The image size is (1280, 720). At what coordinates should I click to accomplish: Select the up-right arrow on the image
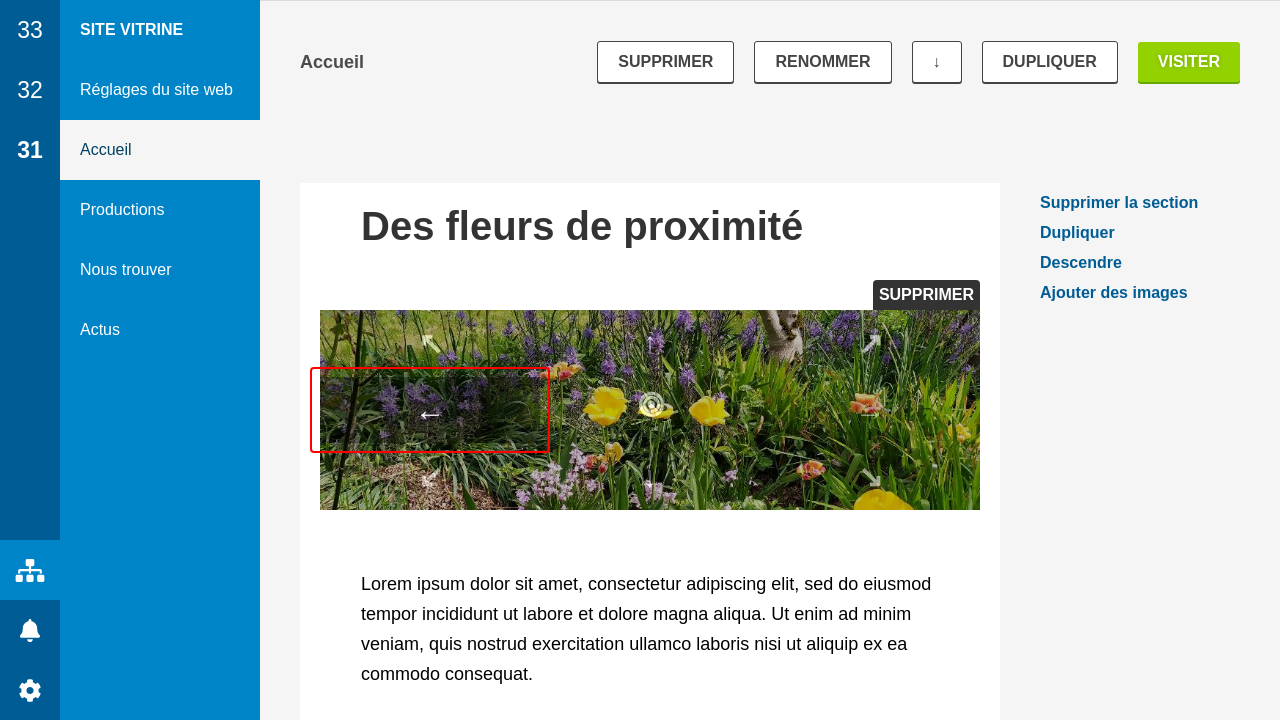pos(871,343)
